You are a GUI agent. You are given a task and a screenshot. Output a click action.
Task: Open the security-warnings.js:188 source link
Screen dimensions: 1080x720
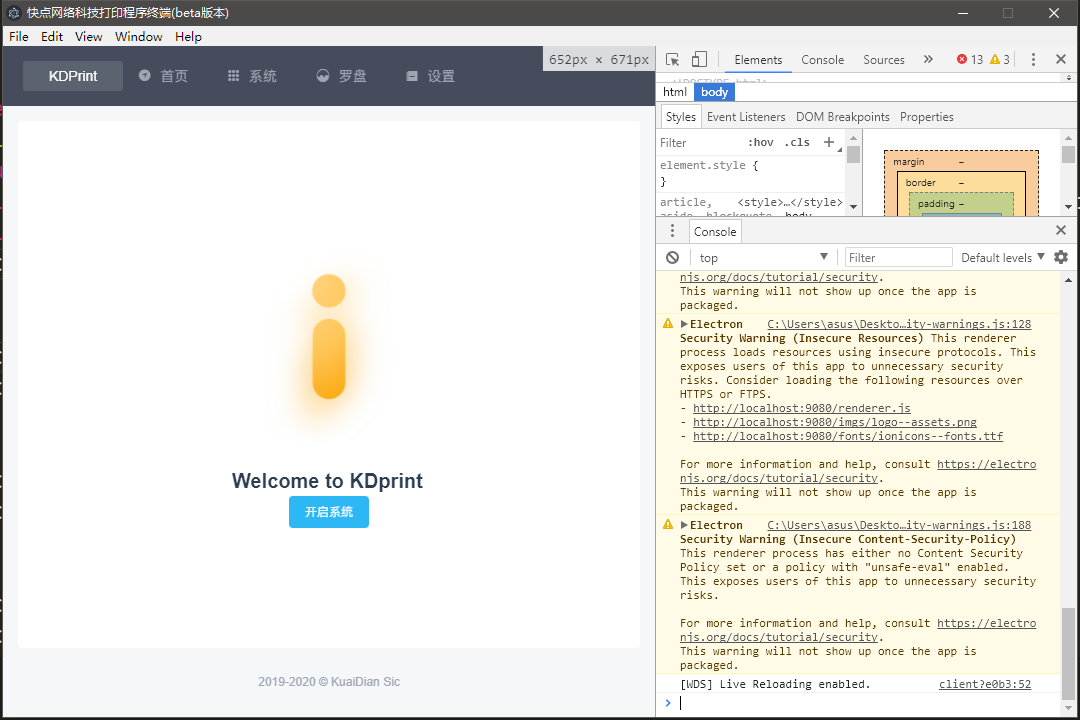coord(899,525)
